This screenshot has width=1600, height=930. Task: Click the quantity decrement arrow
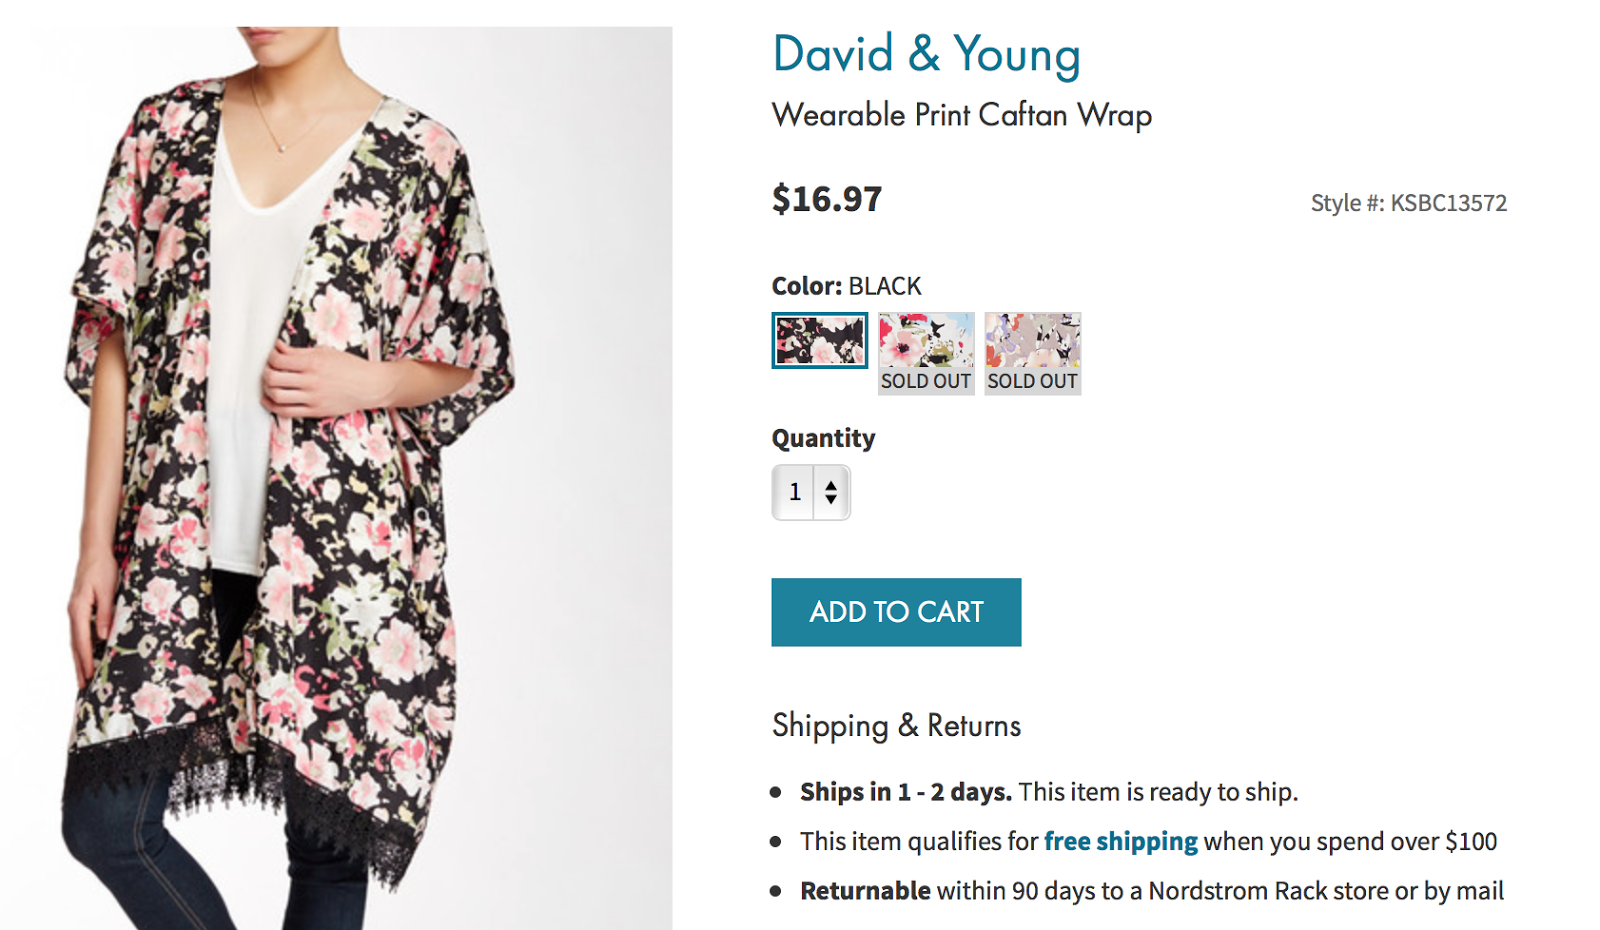pos(833,498)
